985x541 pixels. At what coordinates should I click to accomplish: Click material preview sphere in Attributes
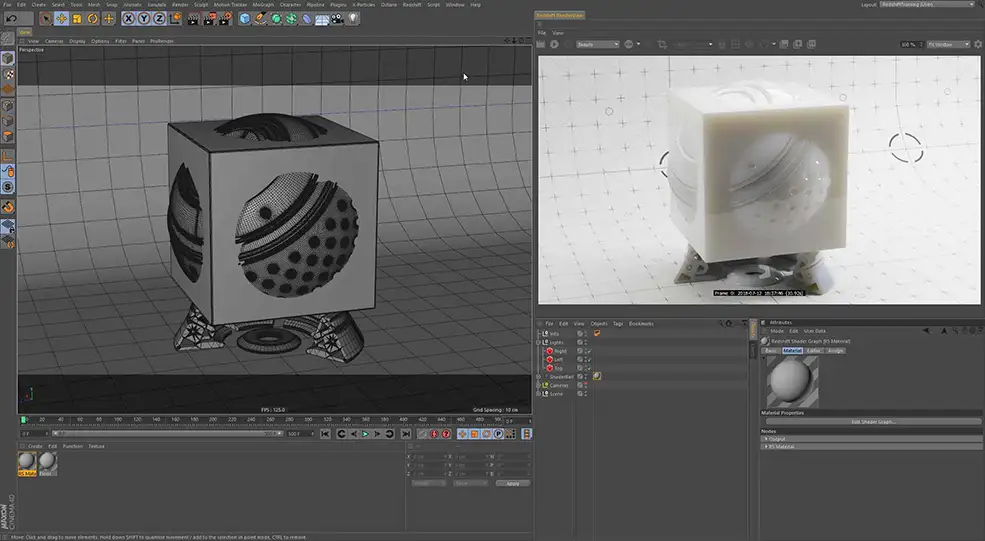792,382
